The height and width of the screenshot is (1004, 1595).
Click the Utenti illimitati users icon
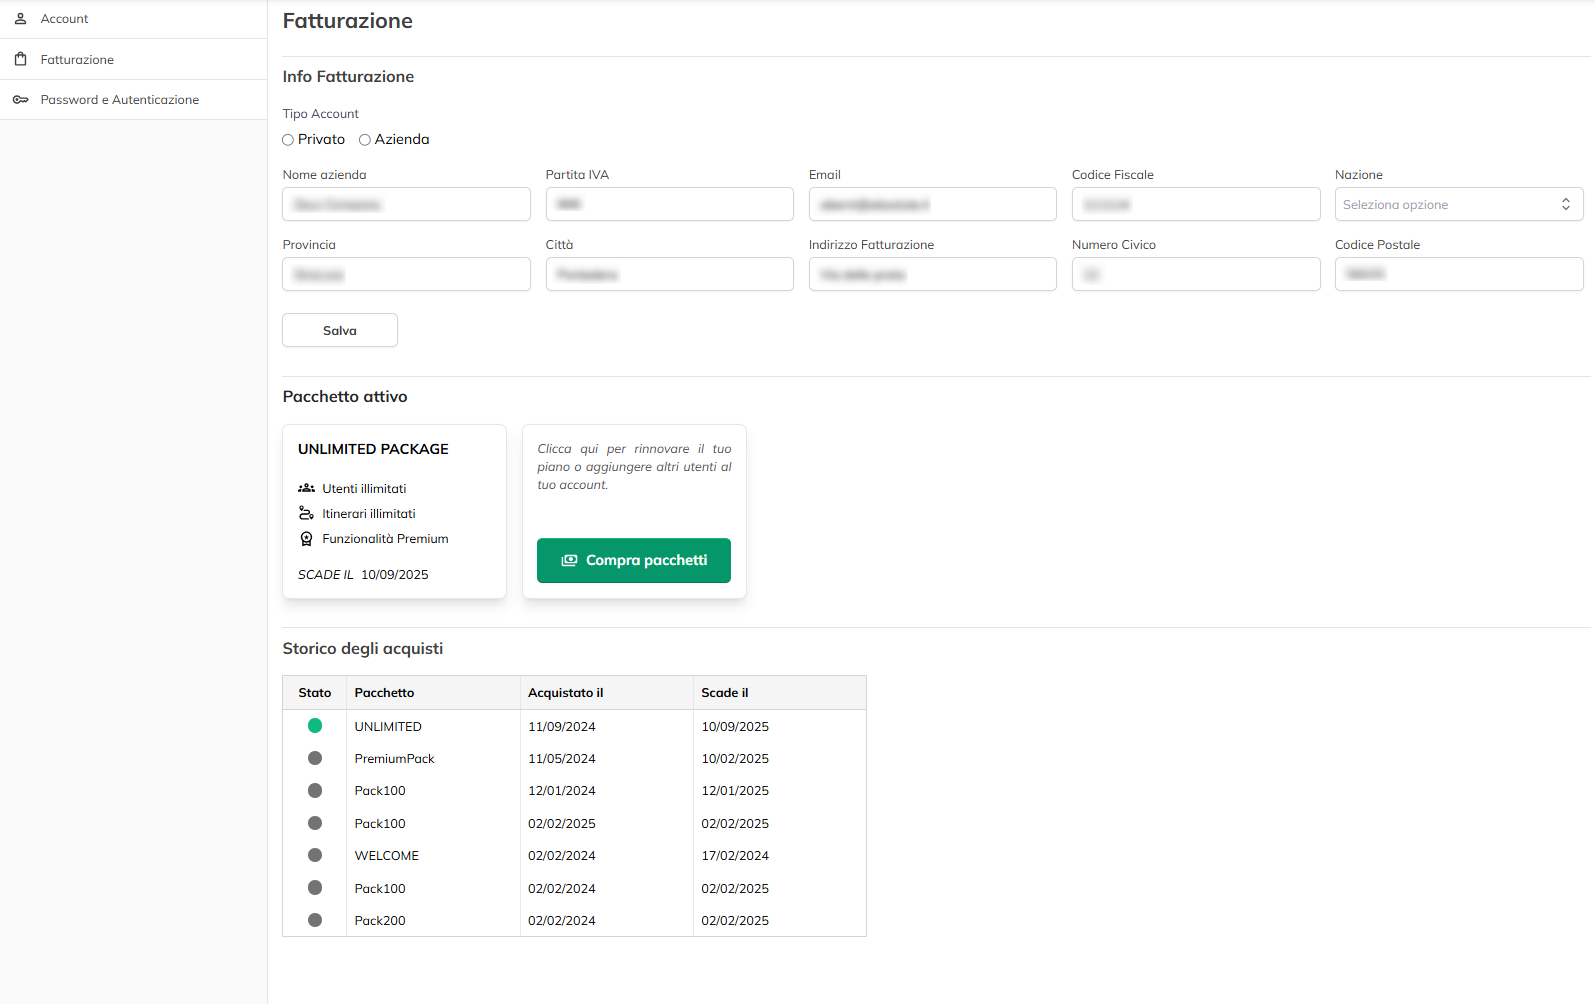306,489
